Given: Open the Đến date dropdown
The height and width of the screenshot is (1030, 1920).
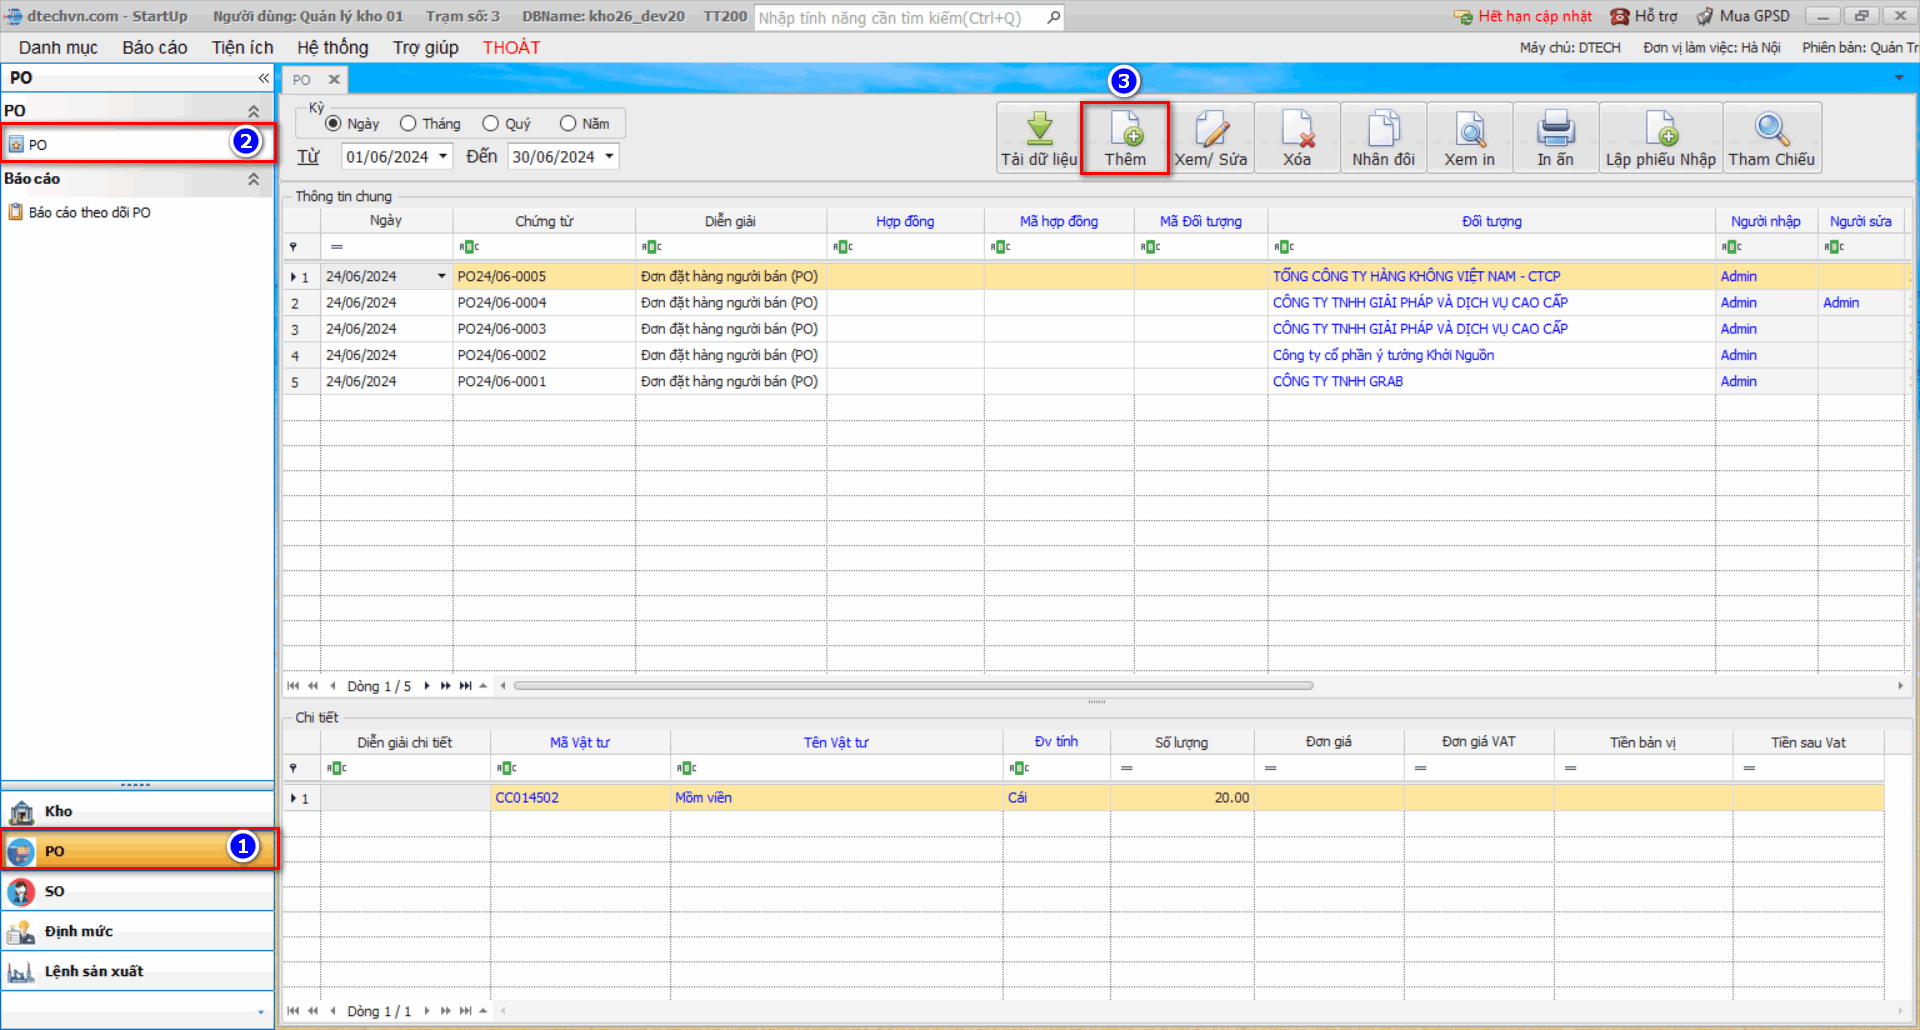Looking at the screenshot, I should point(609,157).
